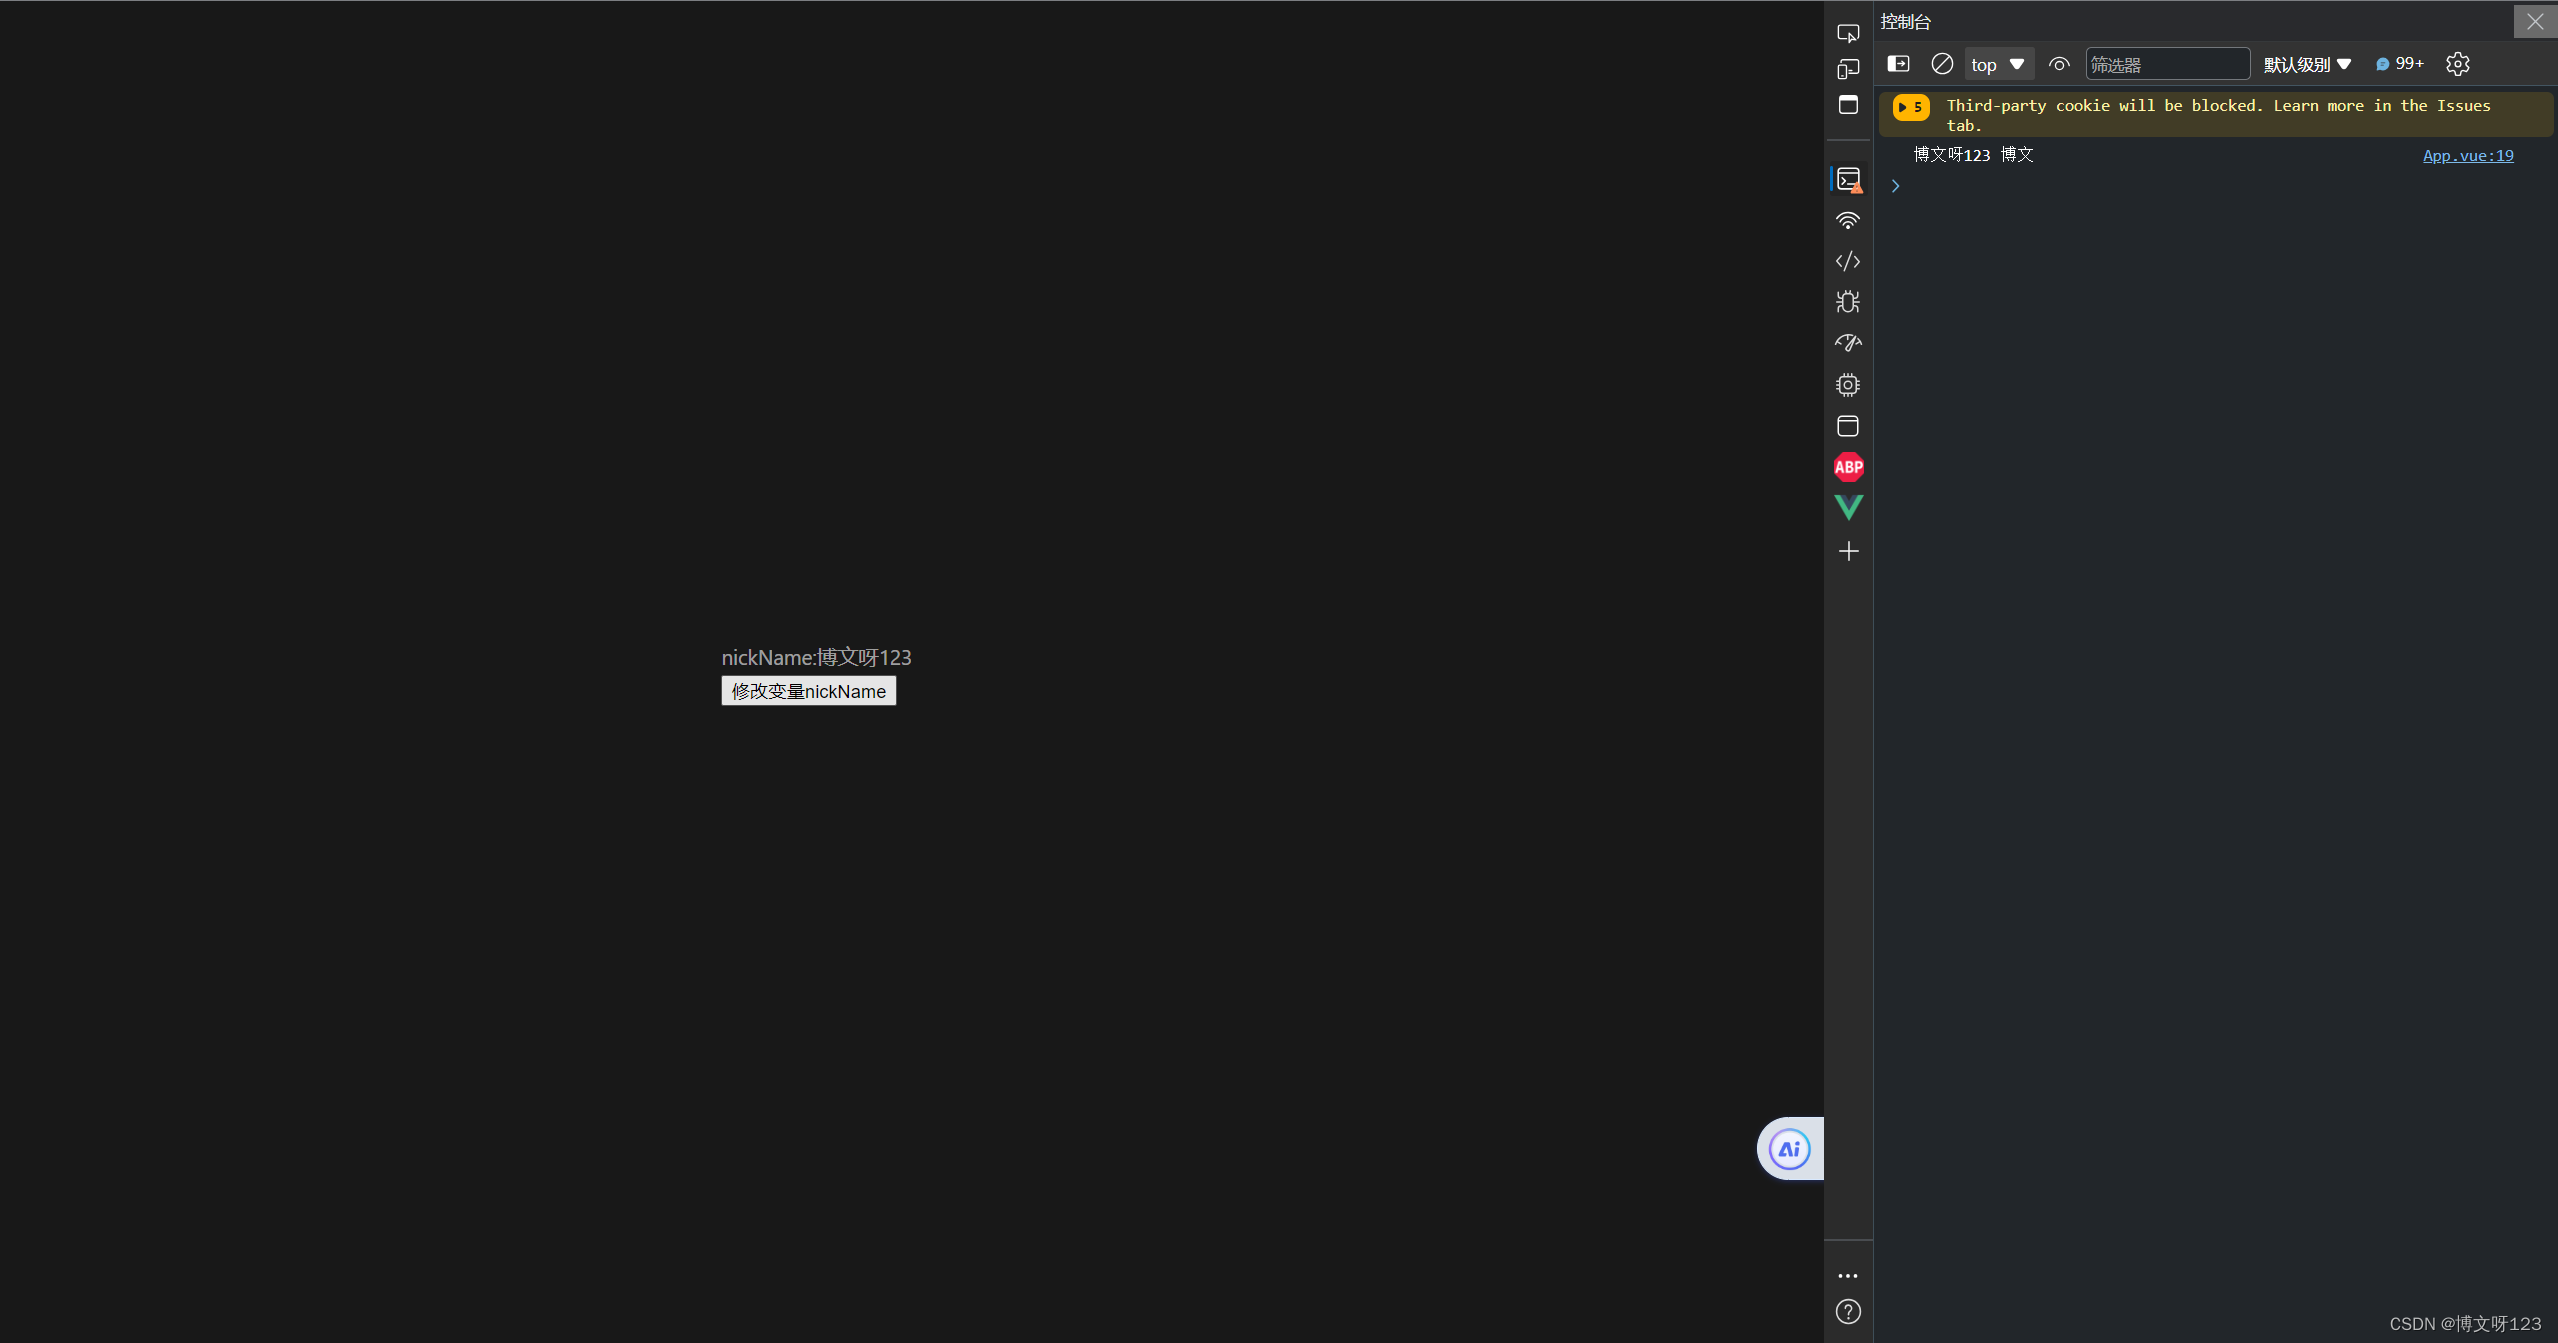Open the Adblock Plus ABP panel
The height and width of the screenshot is (1343, 2558).
[1848, 467]
